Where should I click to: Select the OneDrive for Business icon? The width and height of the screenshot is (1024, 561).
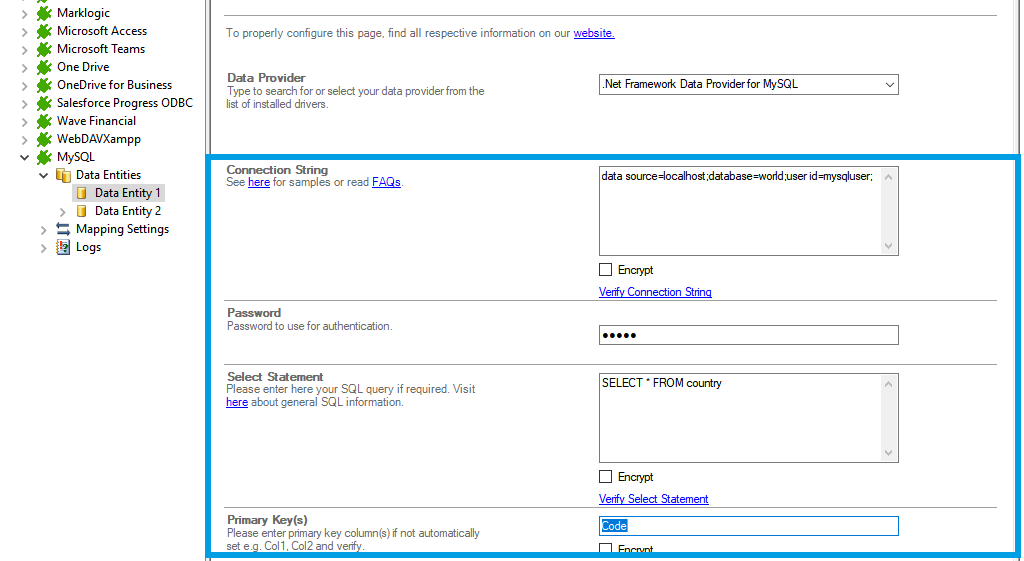[x=44, y=85]
